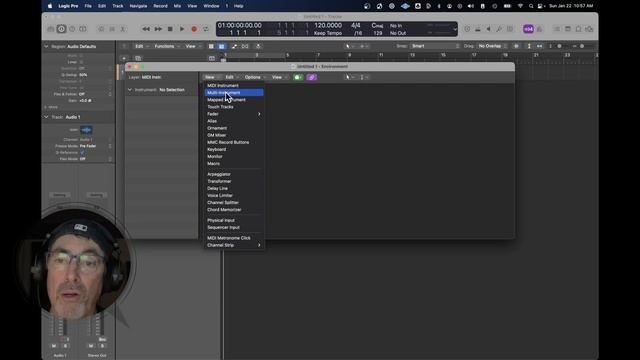The width and height of the screenshot is (640, 360).
Task: Select MIDI Metronome Click menu entry
Action: 234,238
